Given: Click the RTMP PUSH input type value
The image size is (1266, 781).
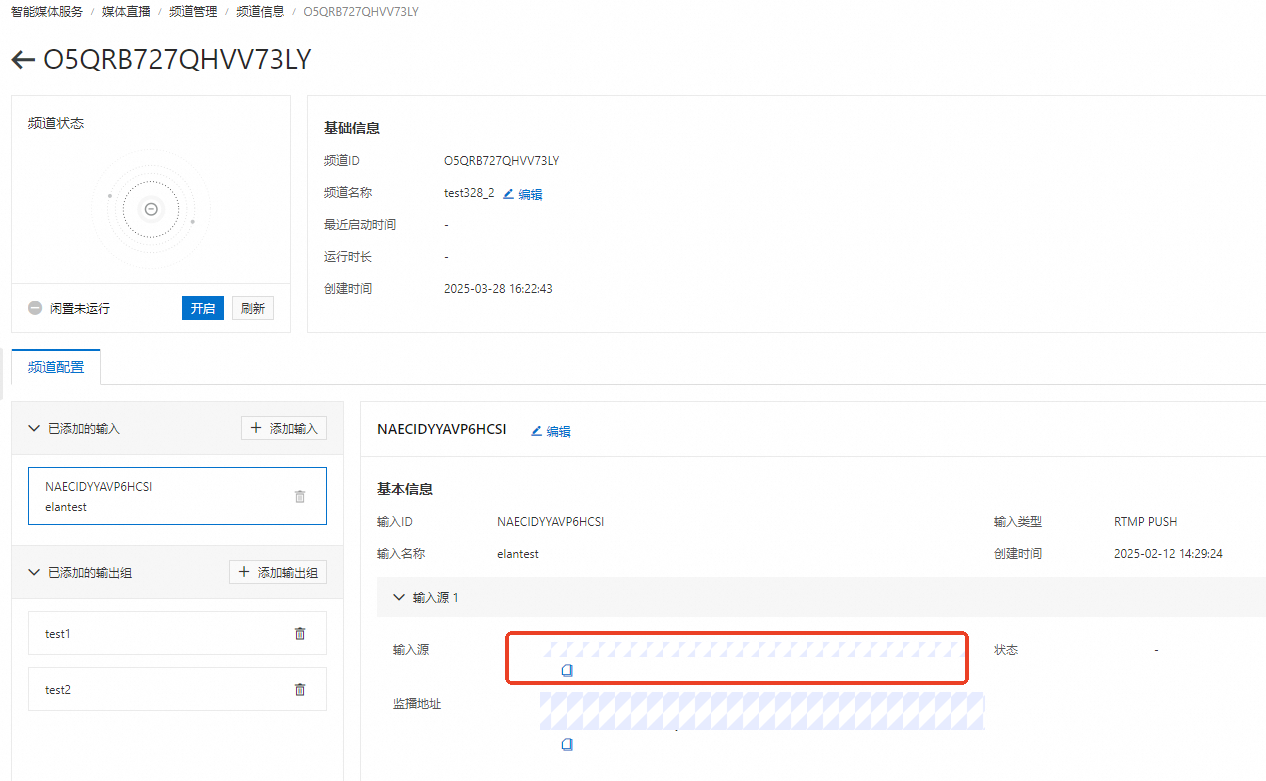Looking at the screenshot, I should point(1146,521).
